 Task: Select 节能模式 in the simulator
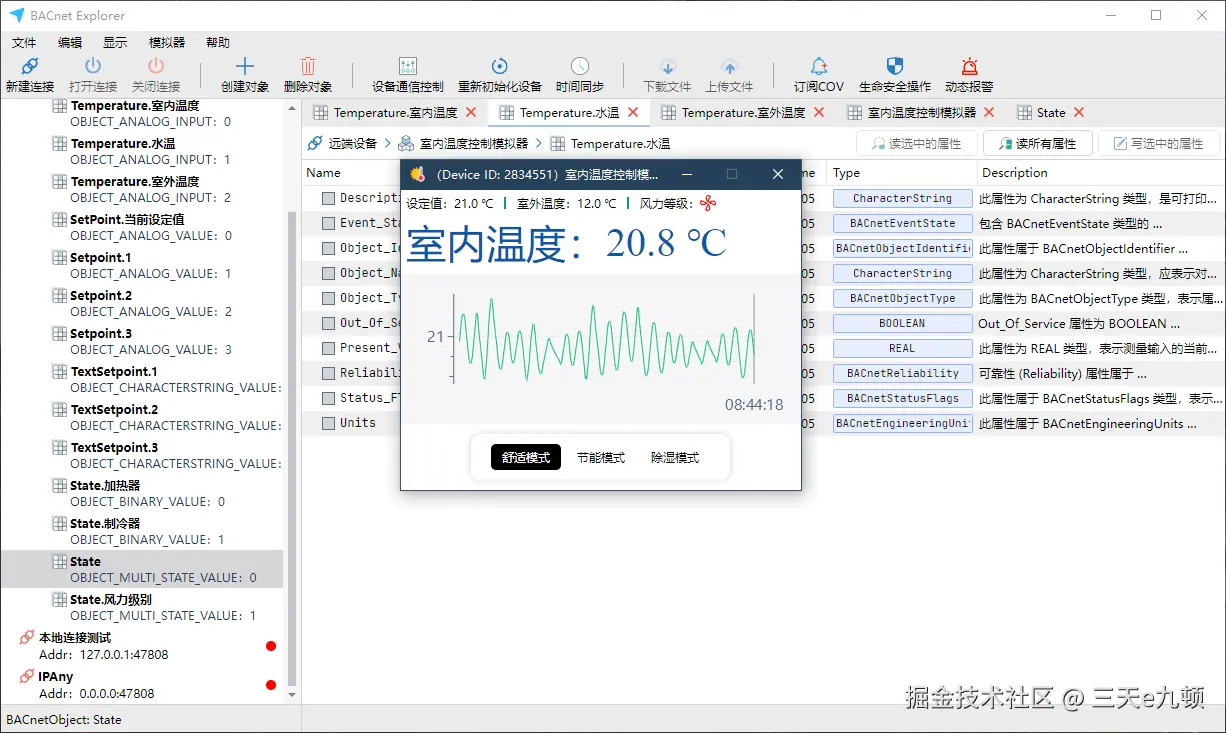pyautogui.click(x=601, y=457)
